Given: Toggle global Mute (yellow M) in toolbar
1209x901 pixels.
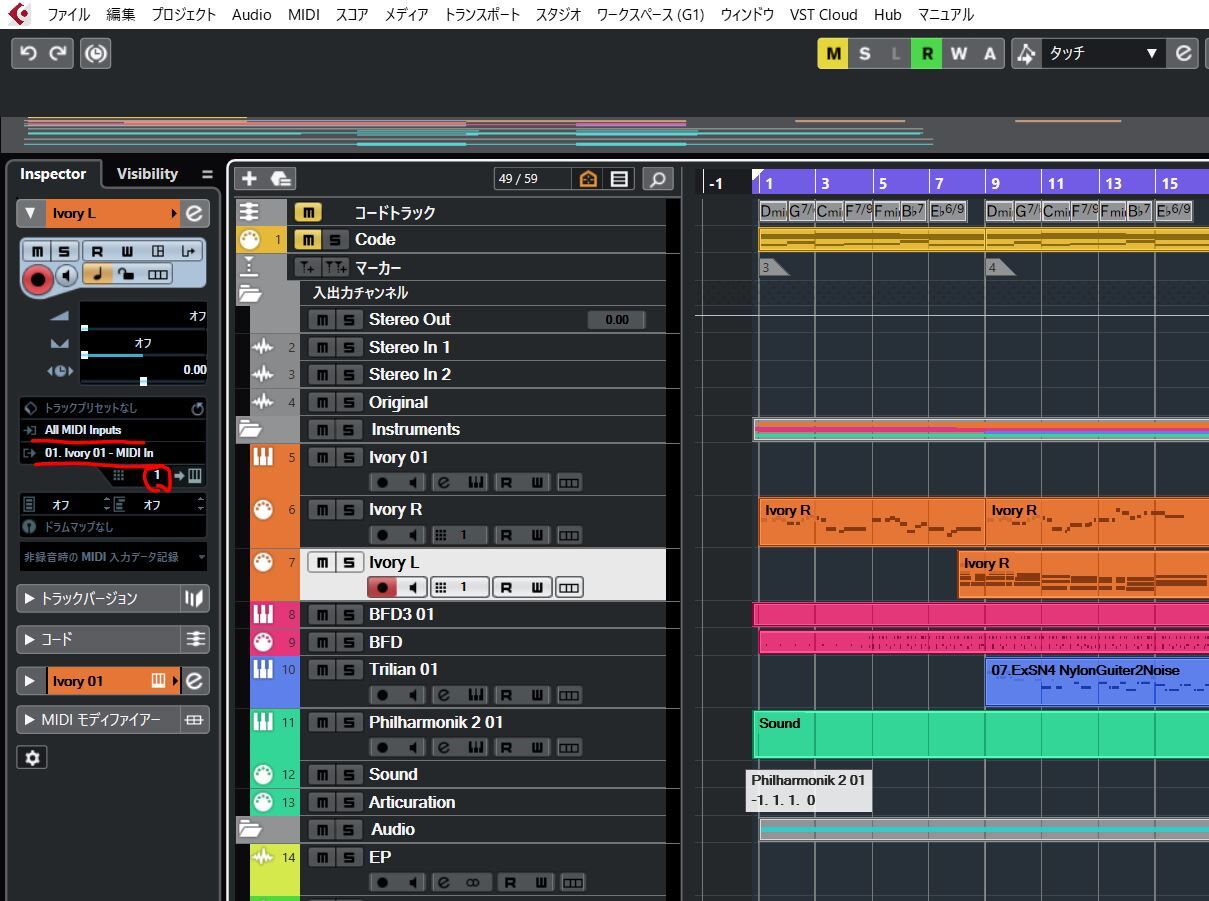Looking at the screenshot, I should [834, 54].
